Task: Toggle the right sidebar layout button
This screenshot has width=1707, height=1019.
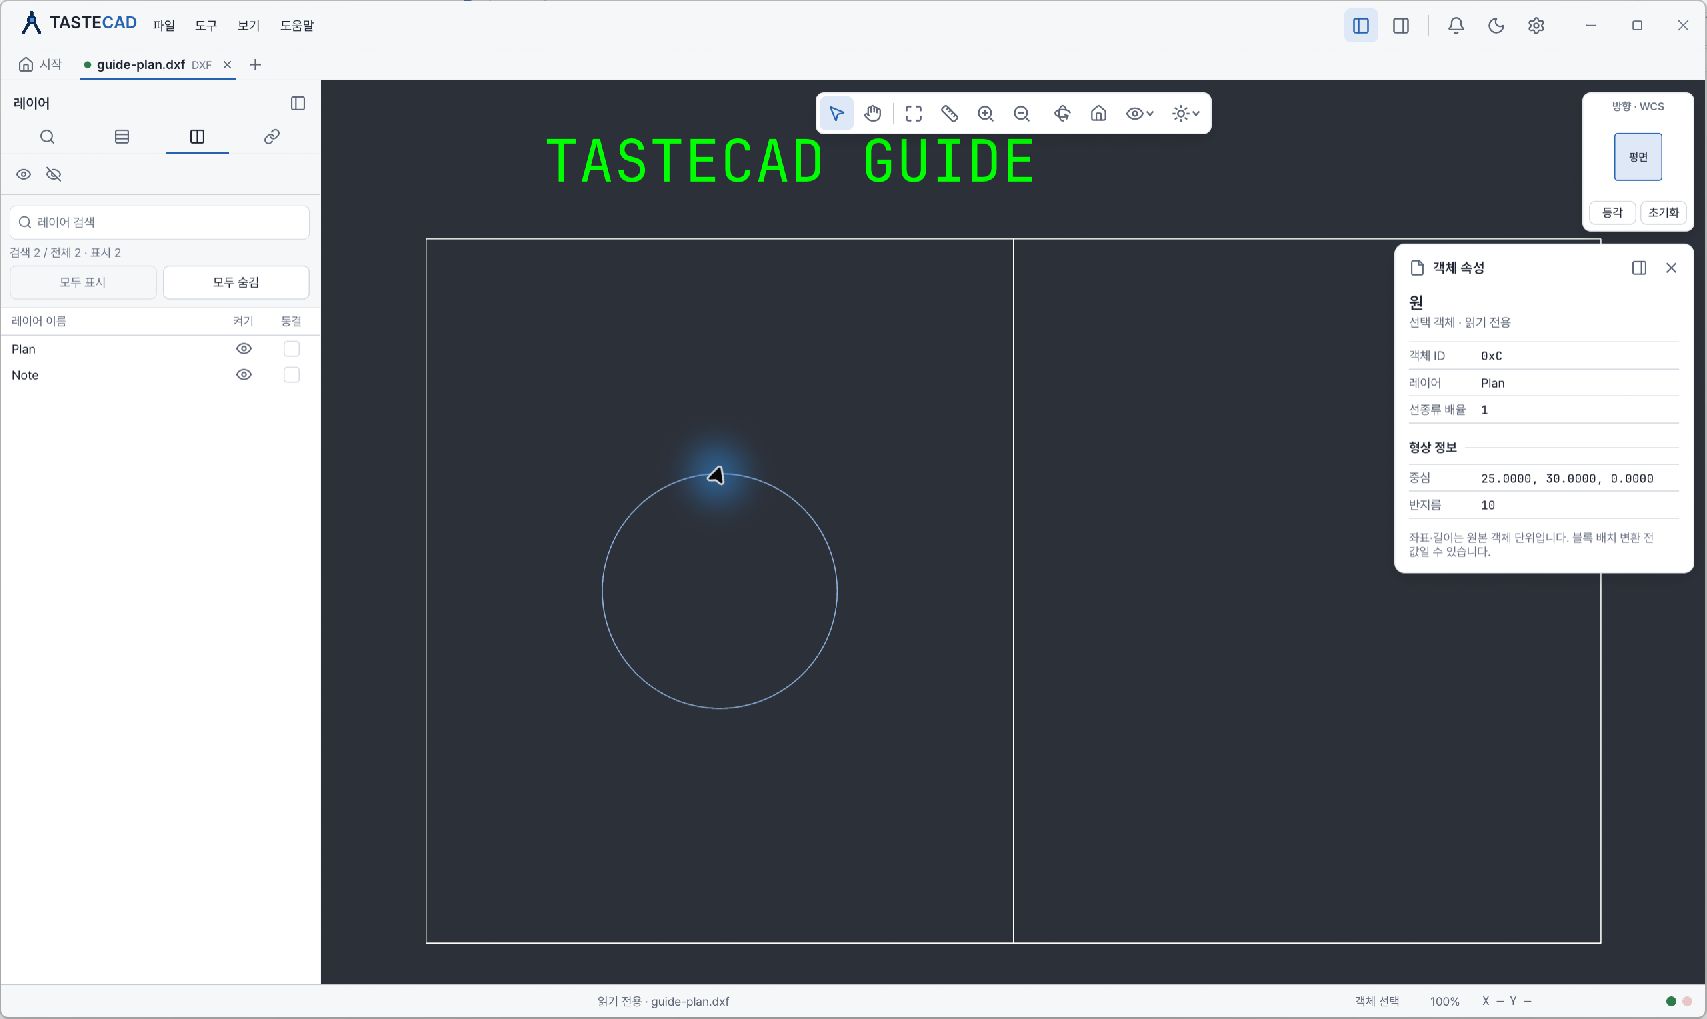Action: coord(1401,26)
